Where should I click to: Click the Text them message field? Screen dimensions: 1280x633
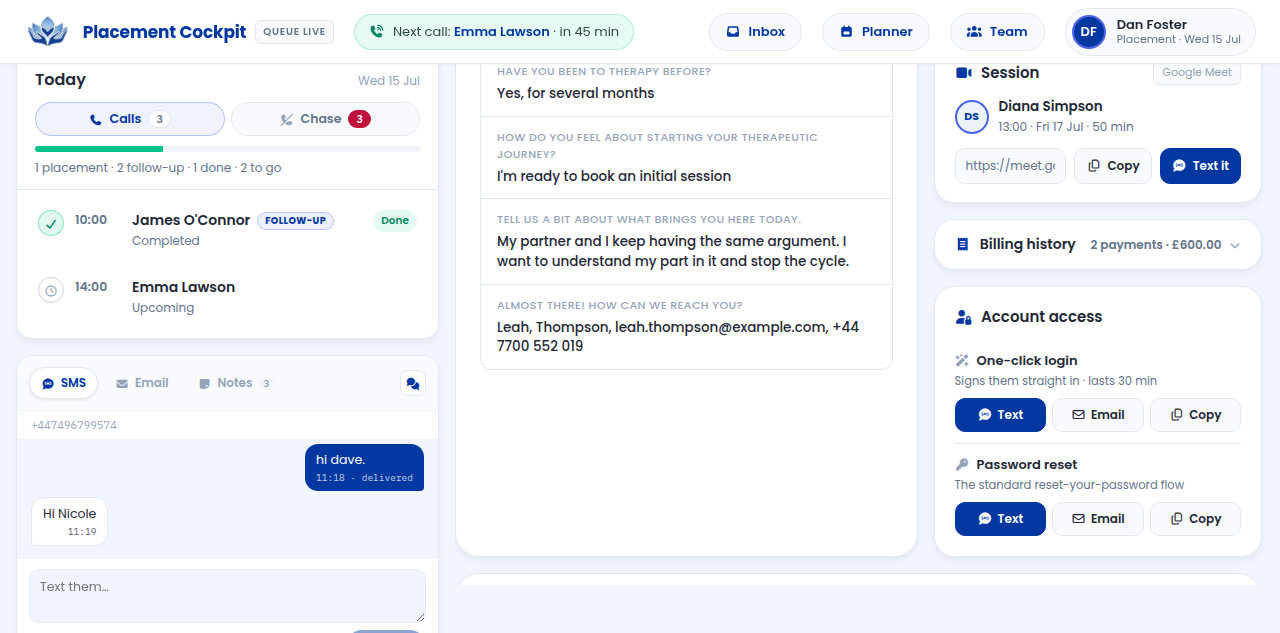tap(227, 596)
